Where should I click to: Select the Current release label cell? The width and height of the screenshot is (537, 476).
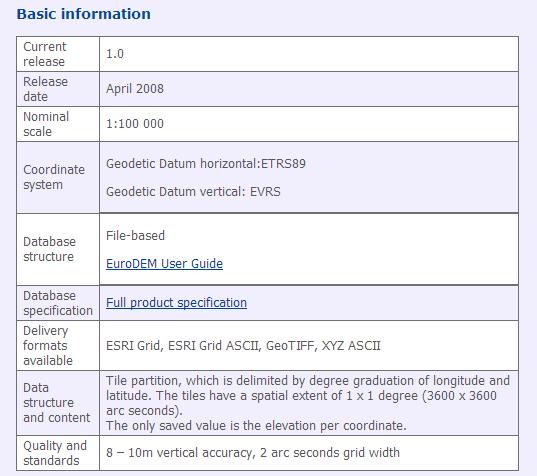[x=58, y=54]
